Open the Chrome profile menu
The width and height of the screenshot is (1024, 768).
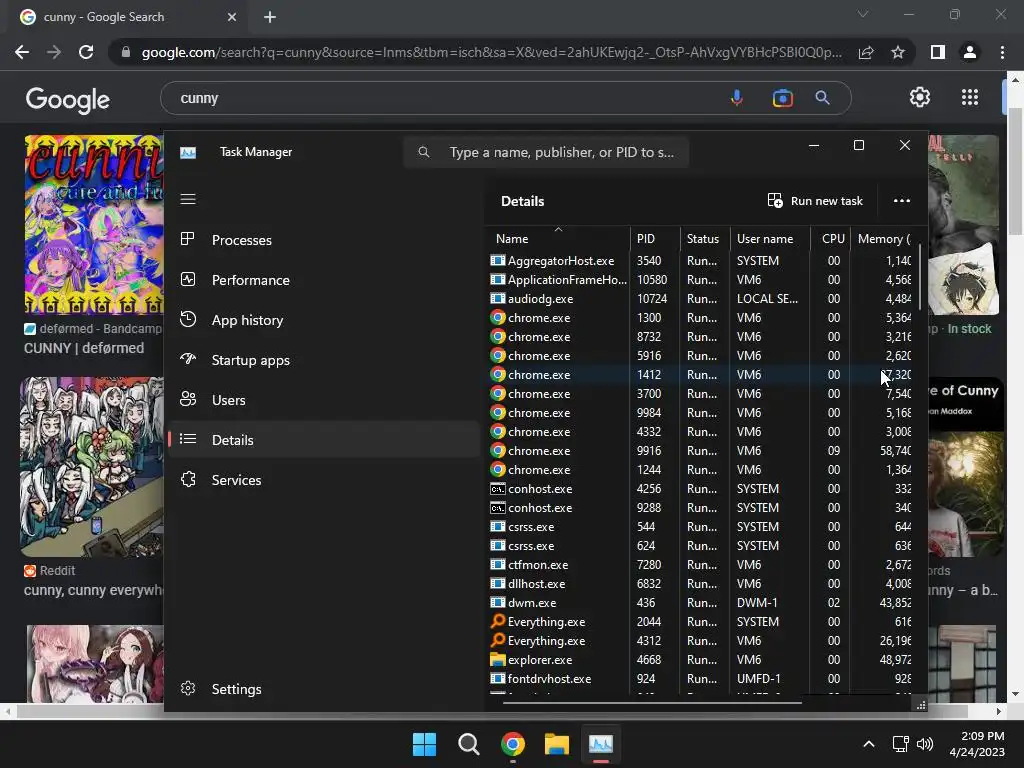point(970,52)
